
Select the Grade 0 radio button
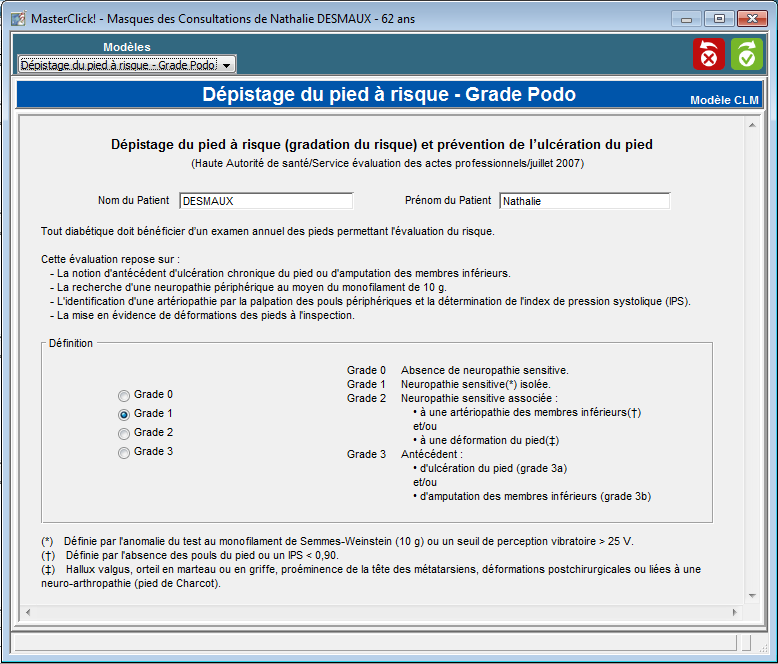tap(124, 395)
